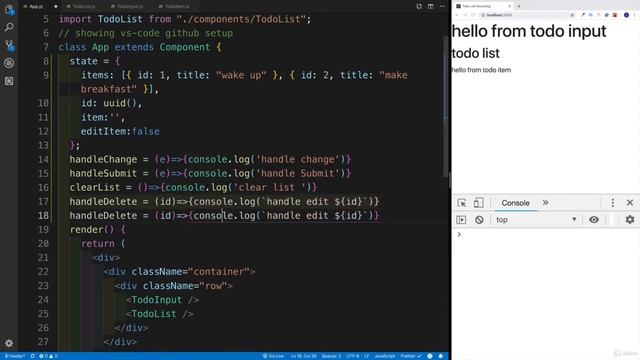Open the Chrome three-dot menu
This screenshot has width=640, height=360.
(x=635, y=15)
